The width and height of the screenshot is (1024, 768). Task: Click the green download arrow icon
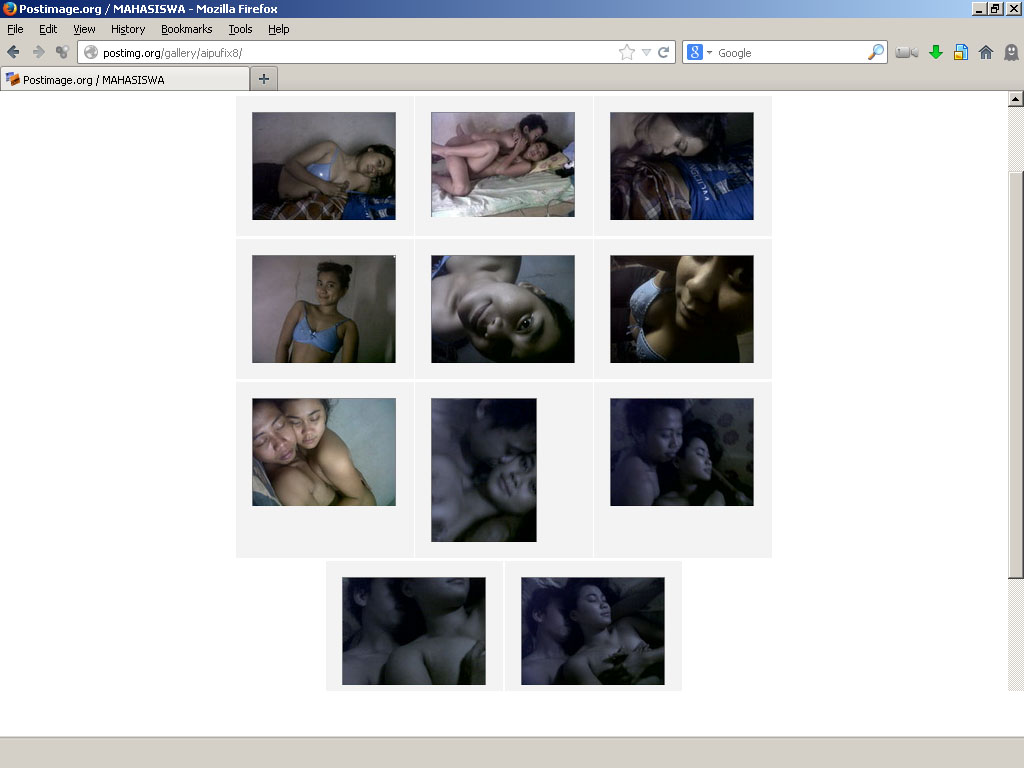tap(936, 52)
